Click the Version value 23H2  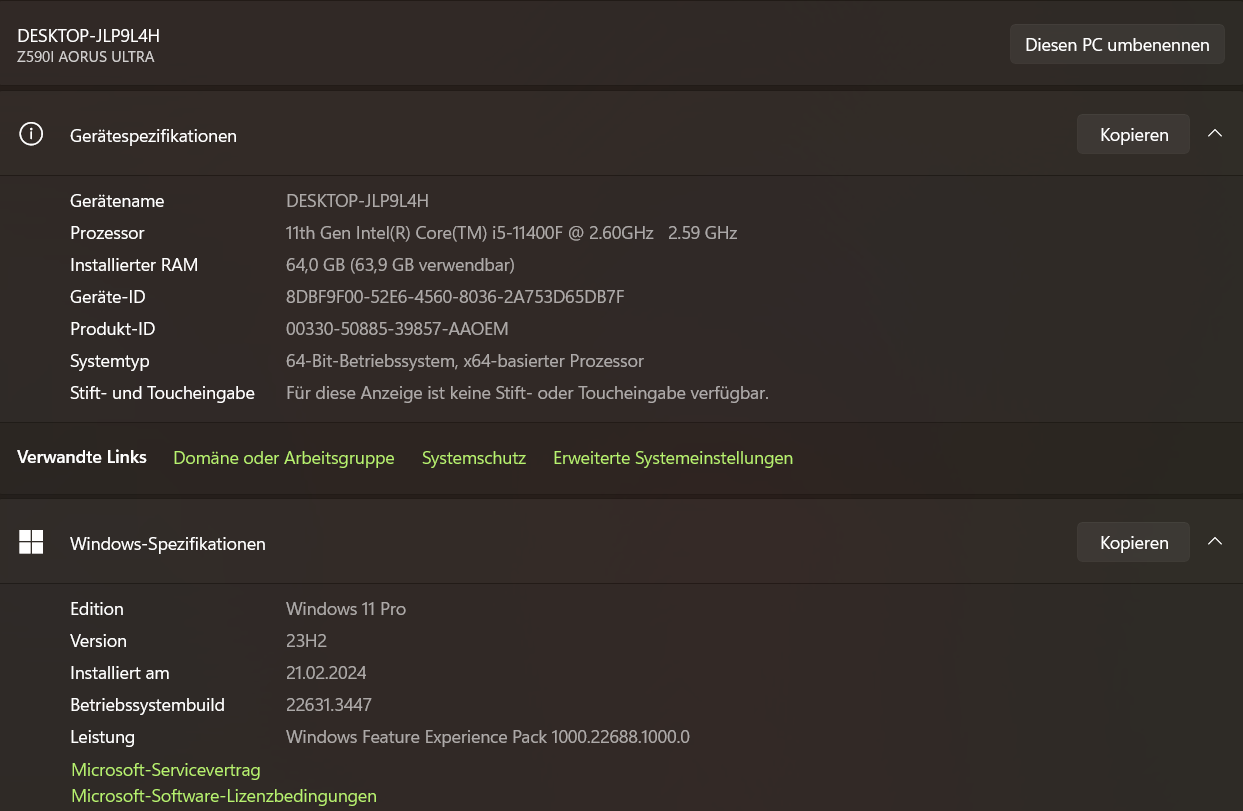306,641
